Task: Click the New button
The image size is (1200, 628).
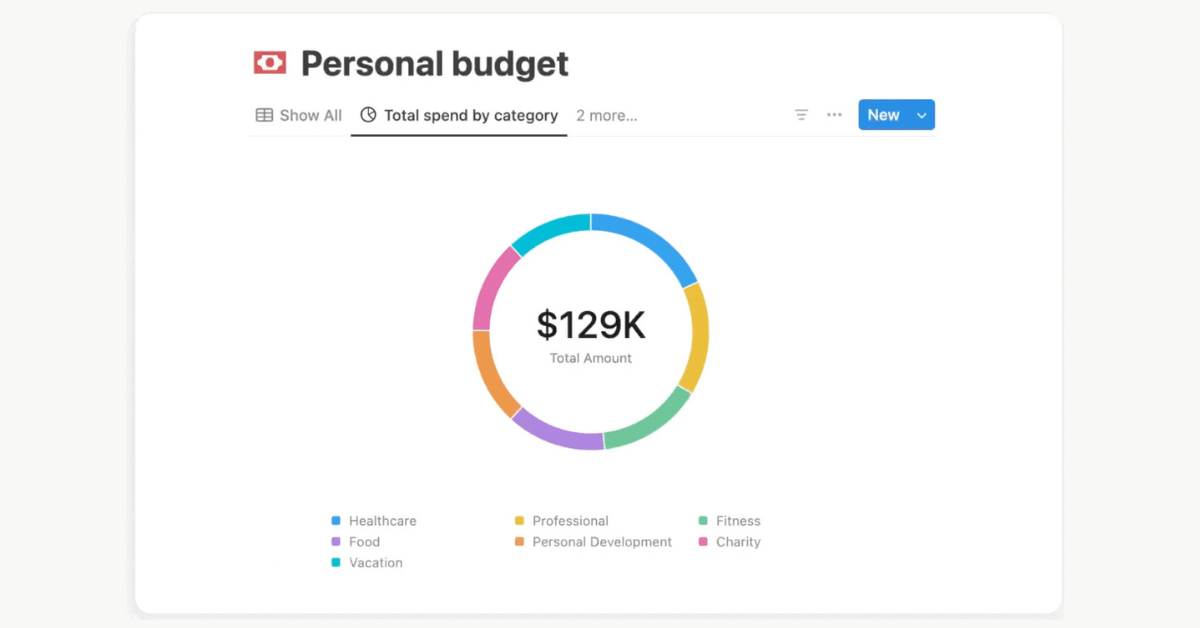Action: pyautogui.click(x=883, y=114)
